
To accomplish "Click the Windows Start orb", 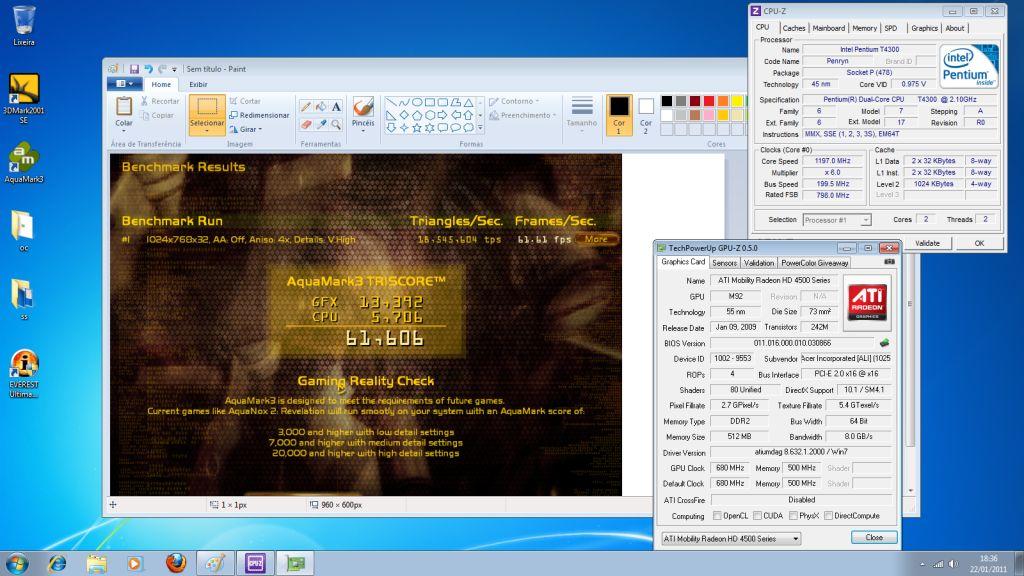I will point(17,563).
